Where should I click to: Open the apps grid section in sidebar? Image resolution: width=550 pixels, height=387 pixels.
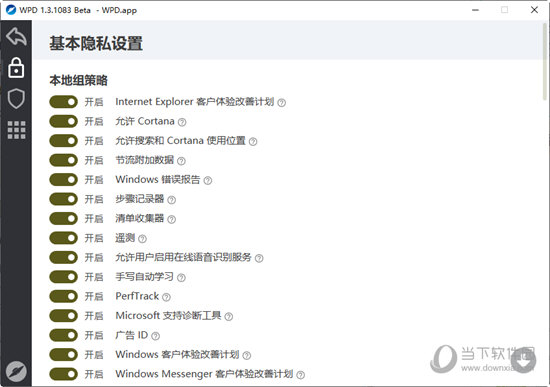coord(16,130)
